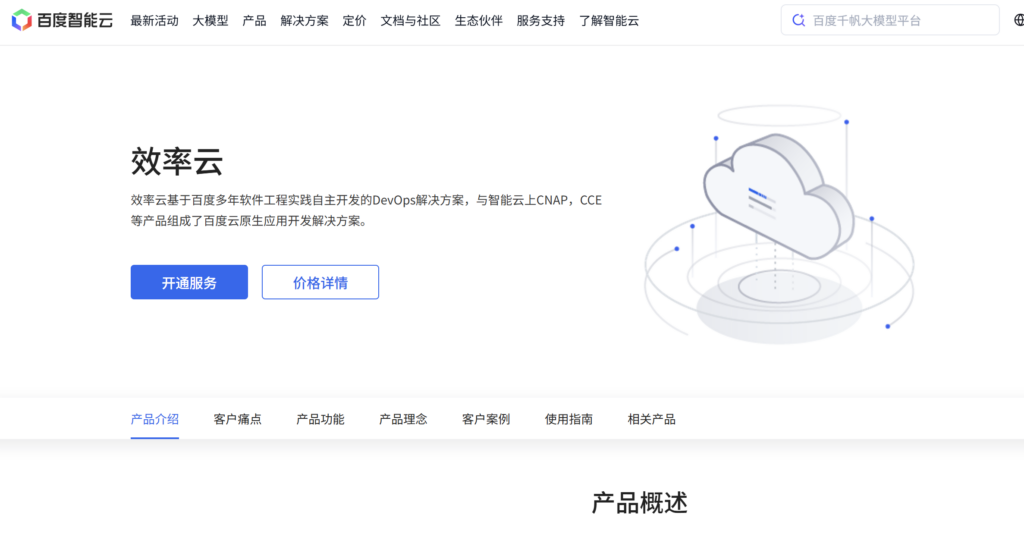Click the 价格详情 button
The height and width of the screenshot is (534, 1024).
tap(320, 282)
